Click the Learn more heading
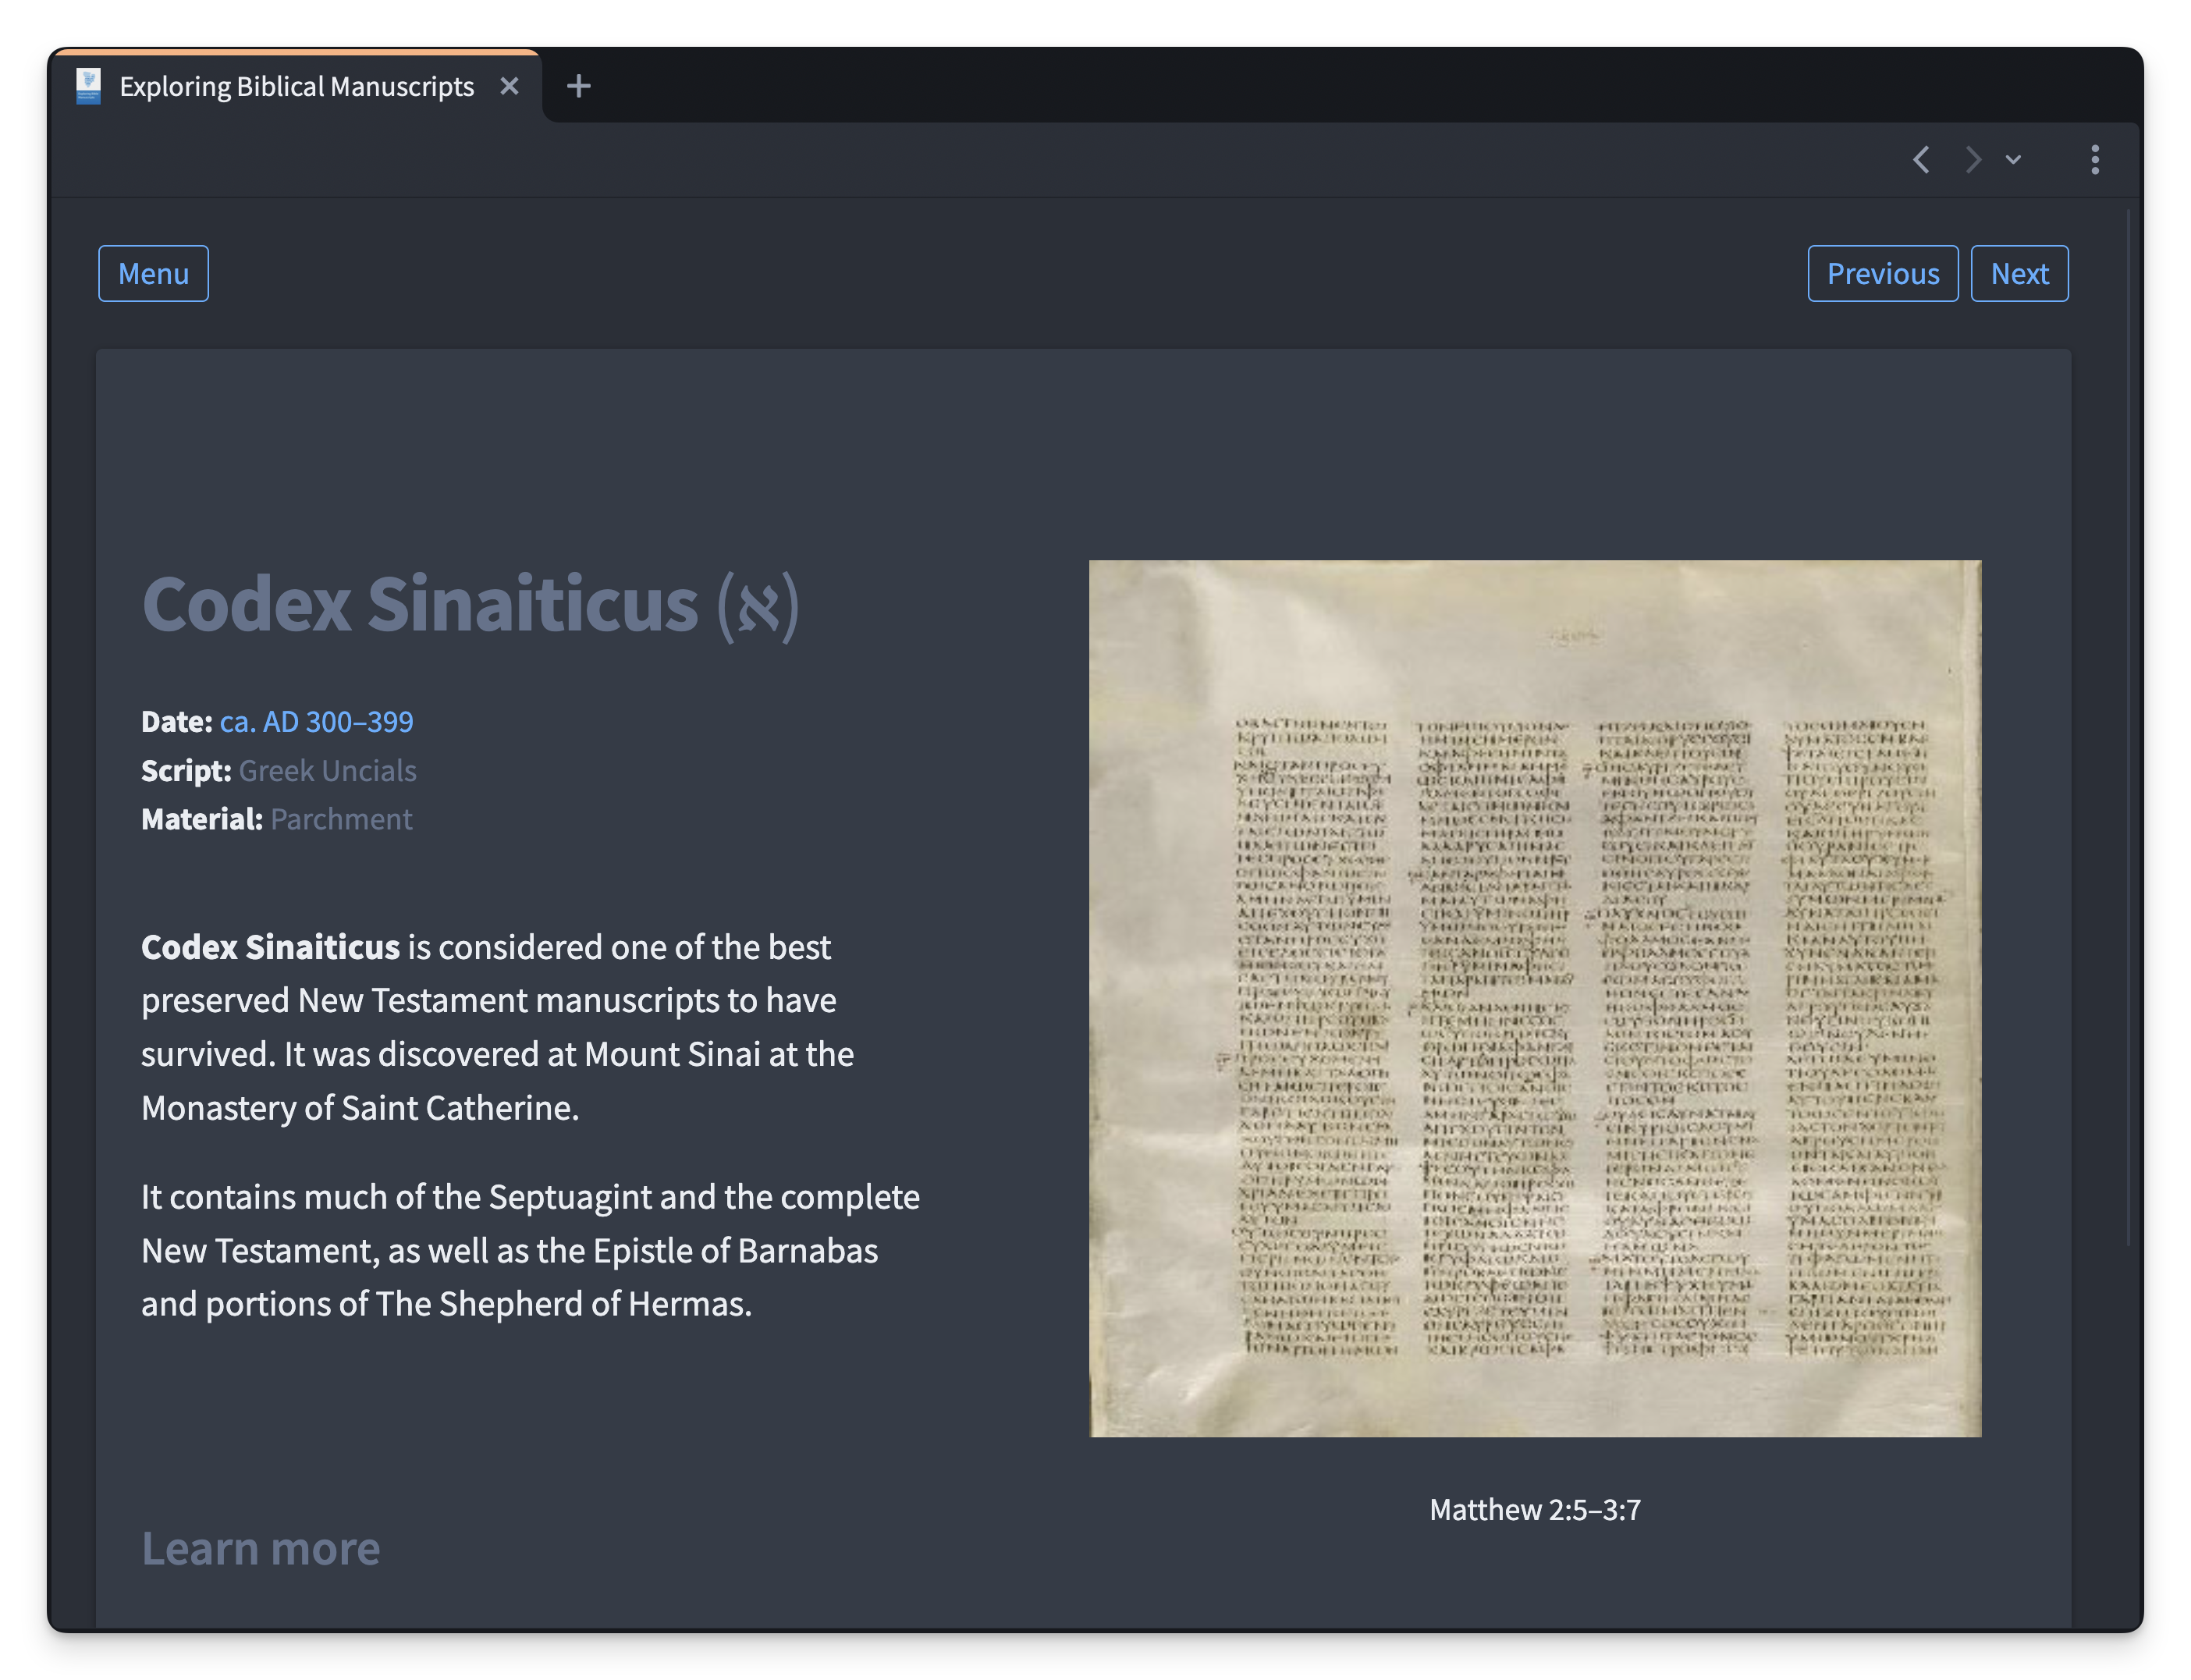This screenshot has height=1680, width=2191. coord(260,1548)
